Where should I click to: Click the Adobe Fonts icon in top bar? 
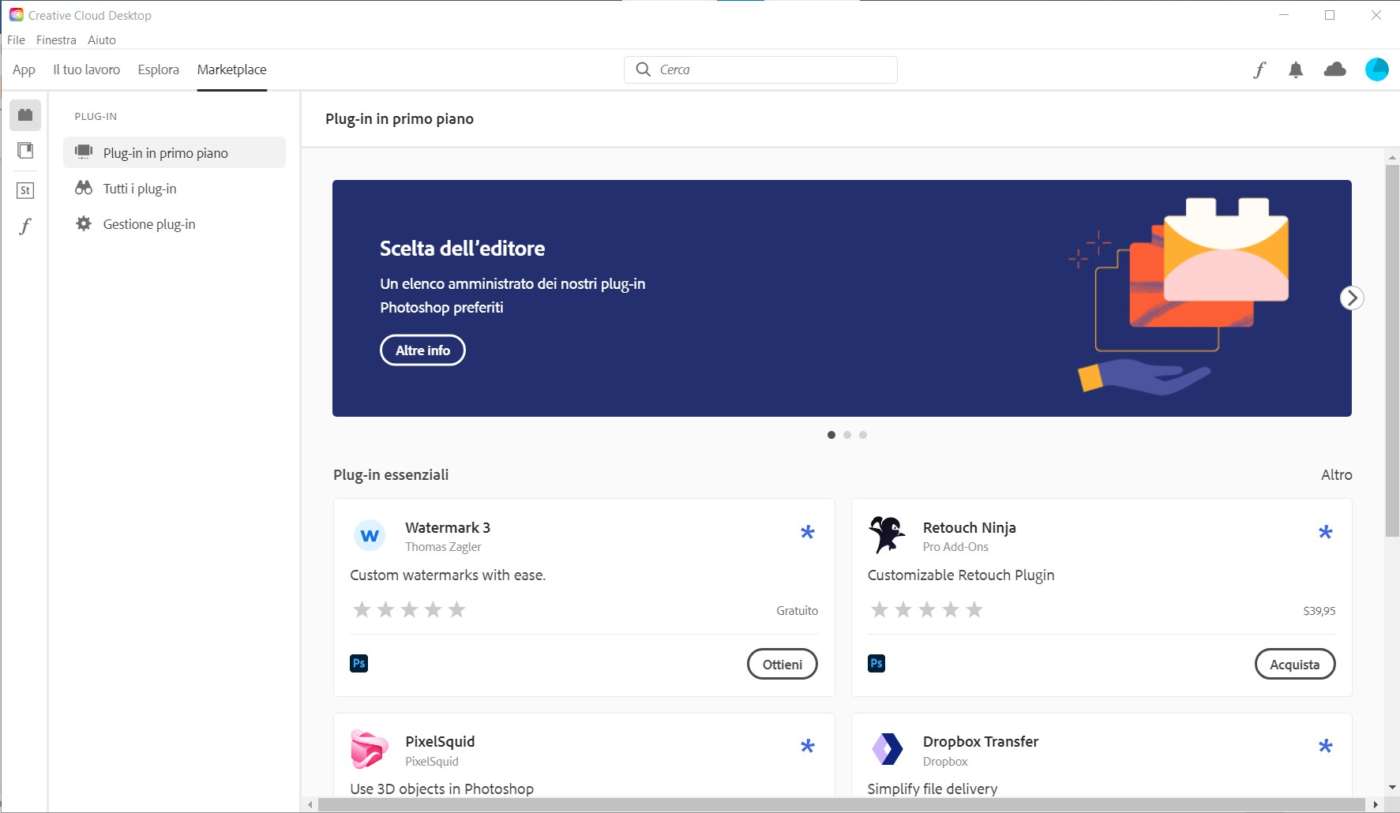click(1260, 70)
